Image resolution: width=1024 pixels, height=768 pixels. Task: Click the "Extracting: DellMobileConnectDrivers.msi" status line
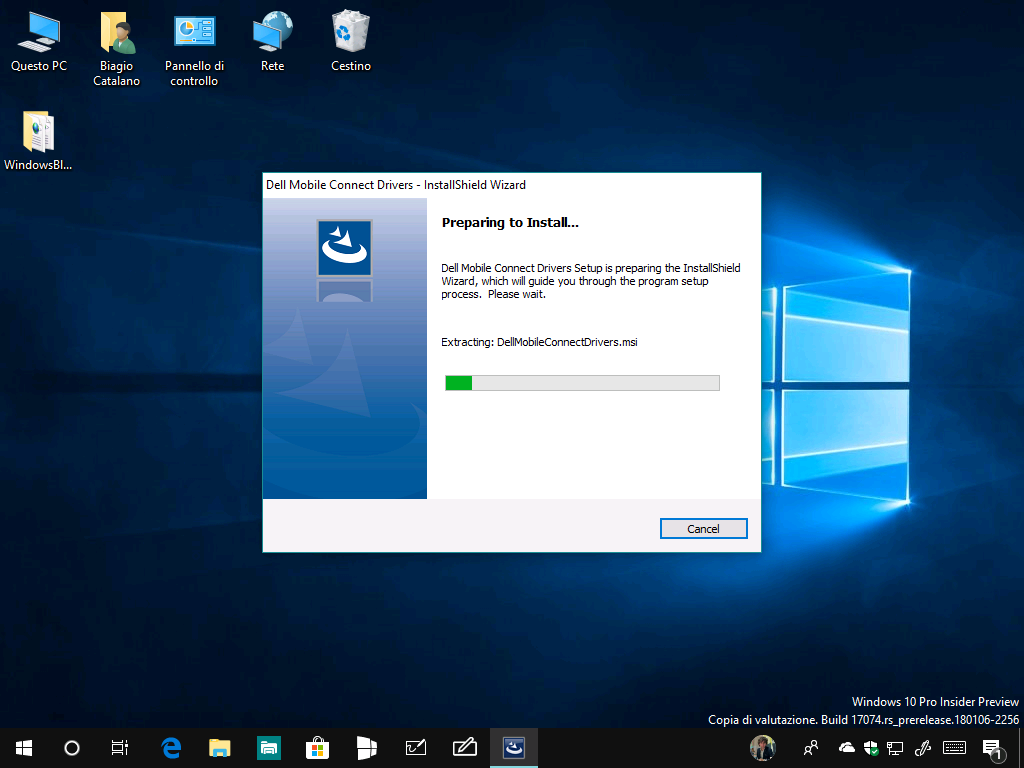tap(539, 342)
